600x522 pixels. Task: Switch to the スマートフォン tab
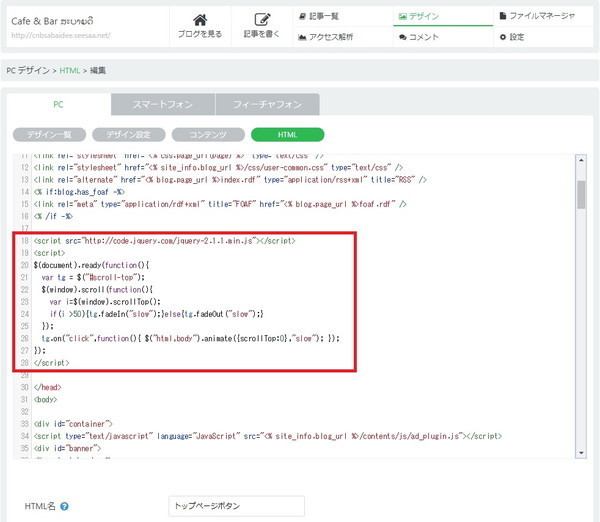[x=163, y=104]
